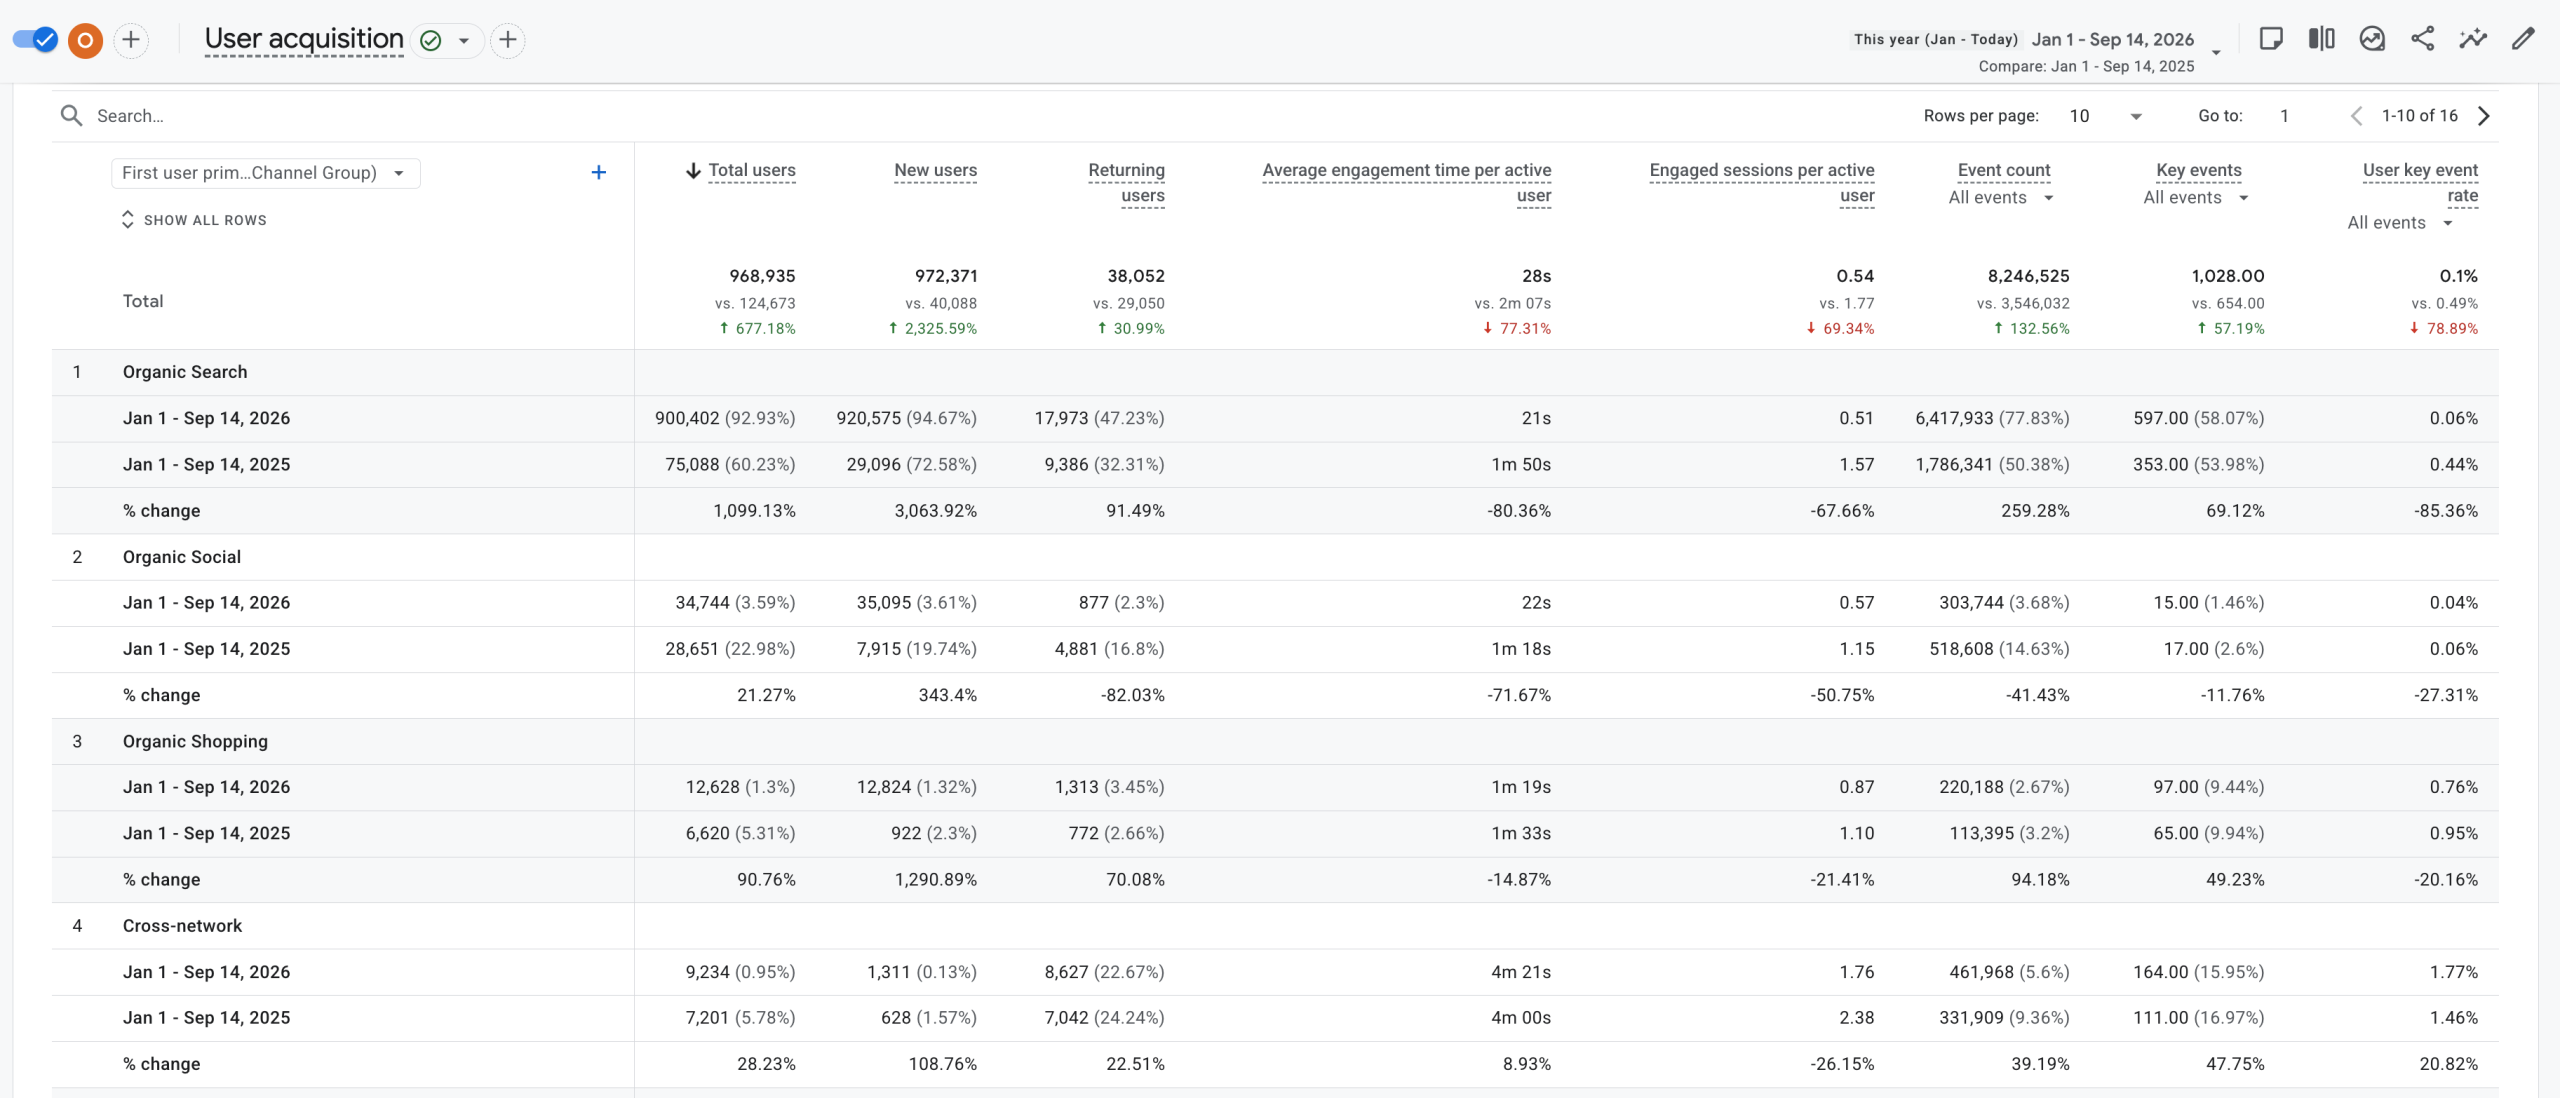The height and width of the screenshot is (1098, 2560).
Task: Open the dropdown arrow beside the User acquisition title
Action: pyautogui.click(x=464, y=41)
